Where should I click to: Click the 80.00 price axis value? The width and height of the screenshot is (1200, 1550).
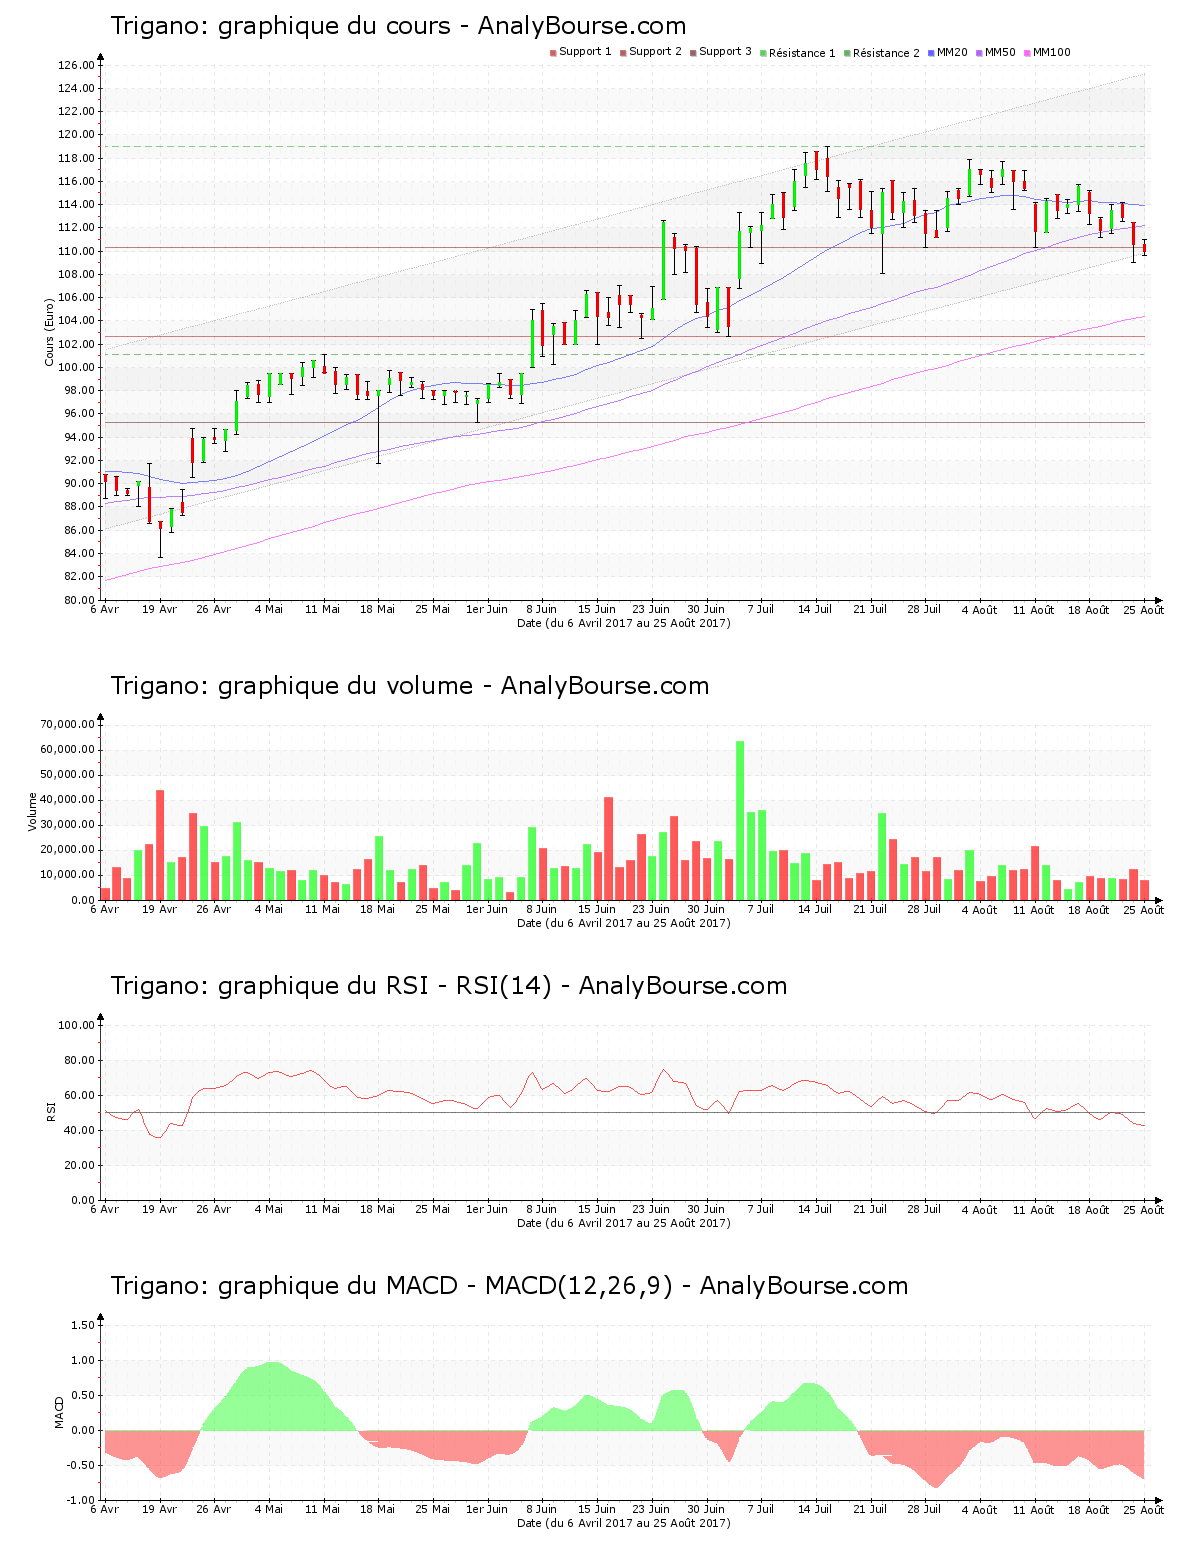tap(79, 600)
